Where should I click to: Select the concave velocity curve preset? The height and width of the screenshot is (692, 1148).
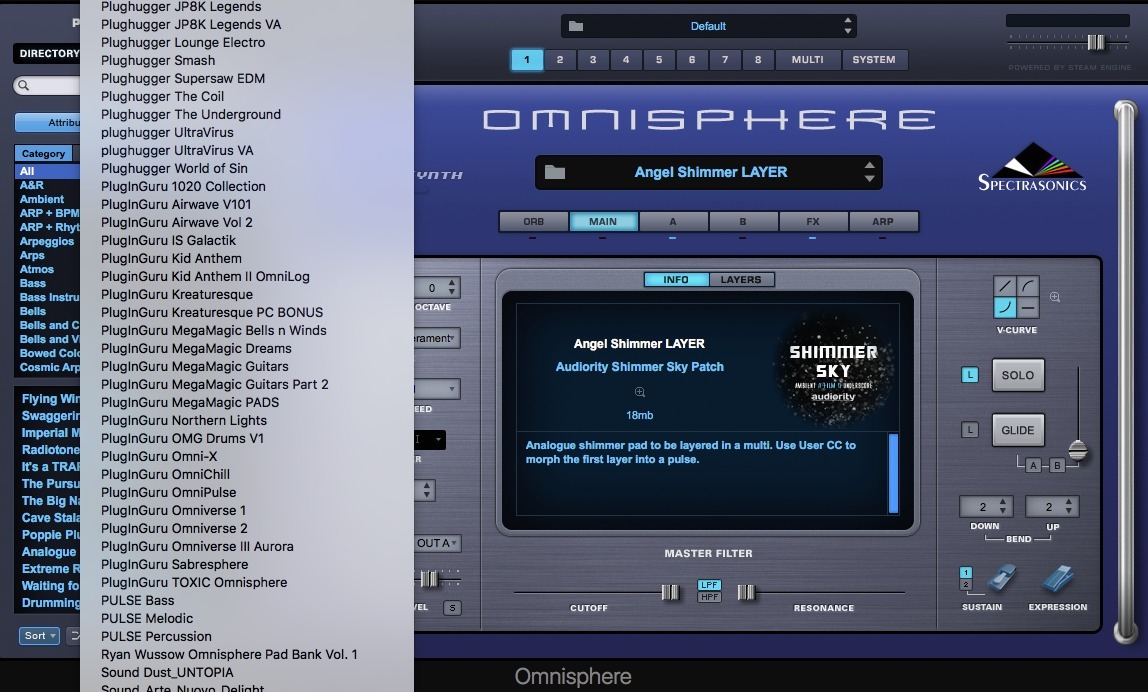click(x=1004, y=308)
